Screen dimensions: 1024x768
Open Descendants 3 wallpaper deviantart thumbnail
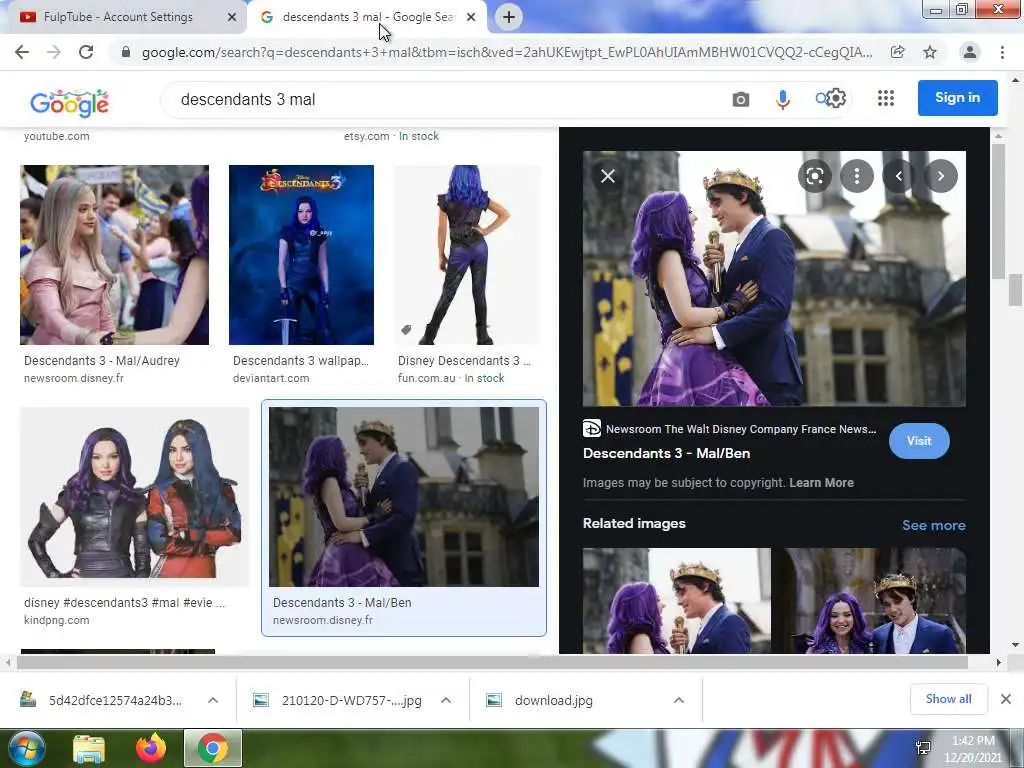pyautogui.click(x=301, y=255)
